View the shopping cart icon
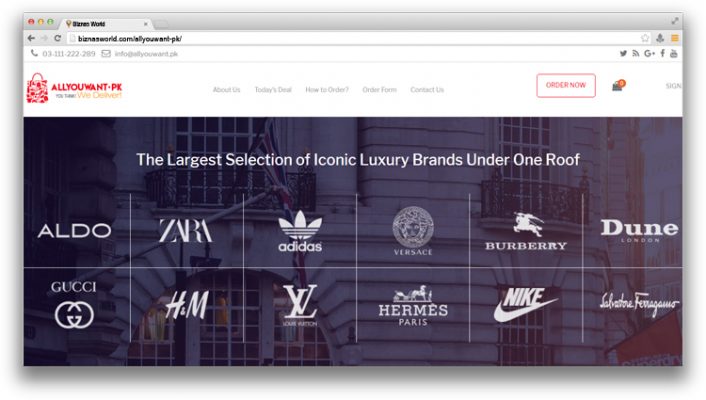The width and height of the screenshot is (706, 400). (618, 86)
